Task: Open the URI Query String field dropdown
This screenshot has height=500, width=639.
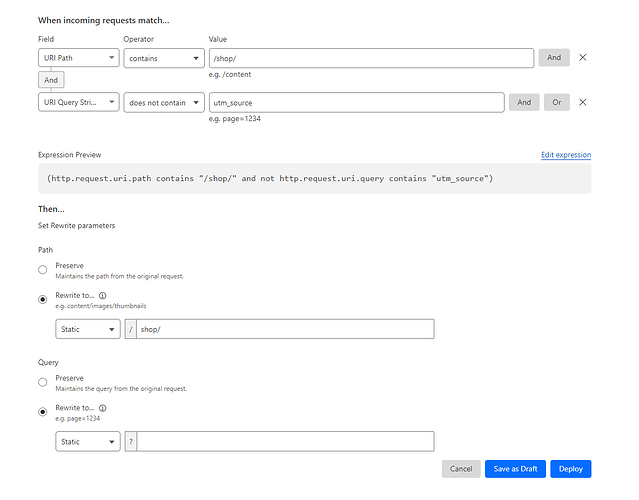Action: (78, 102)
